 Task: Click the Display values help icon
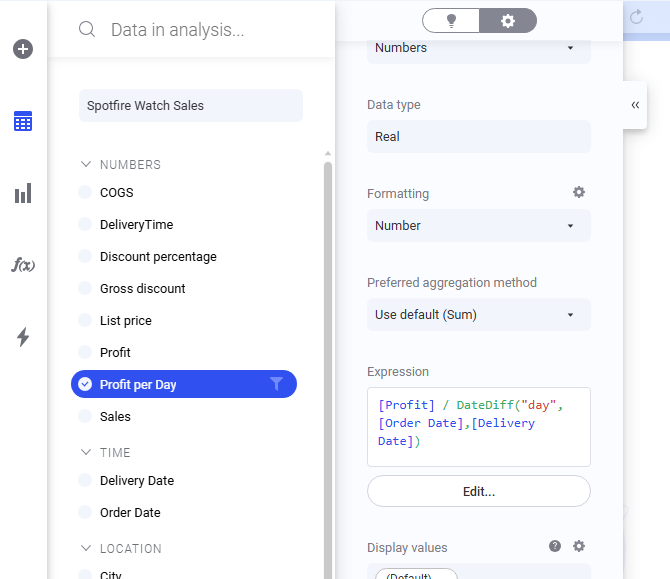coord(555,546)
